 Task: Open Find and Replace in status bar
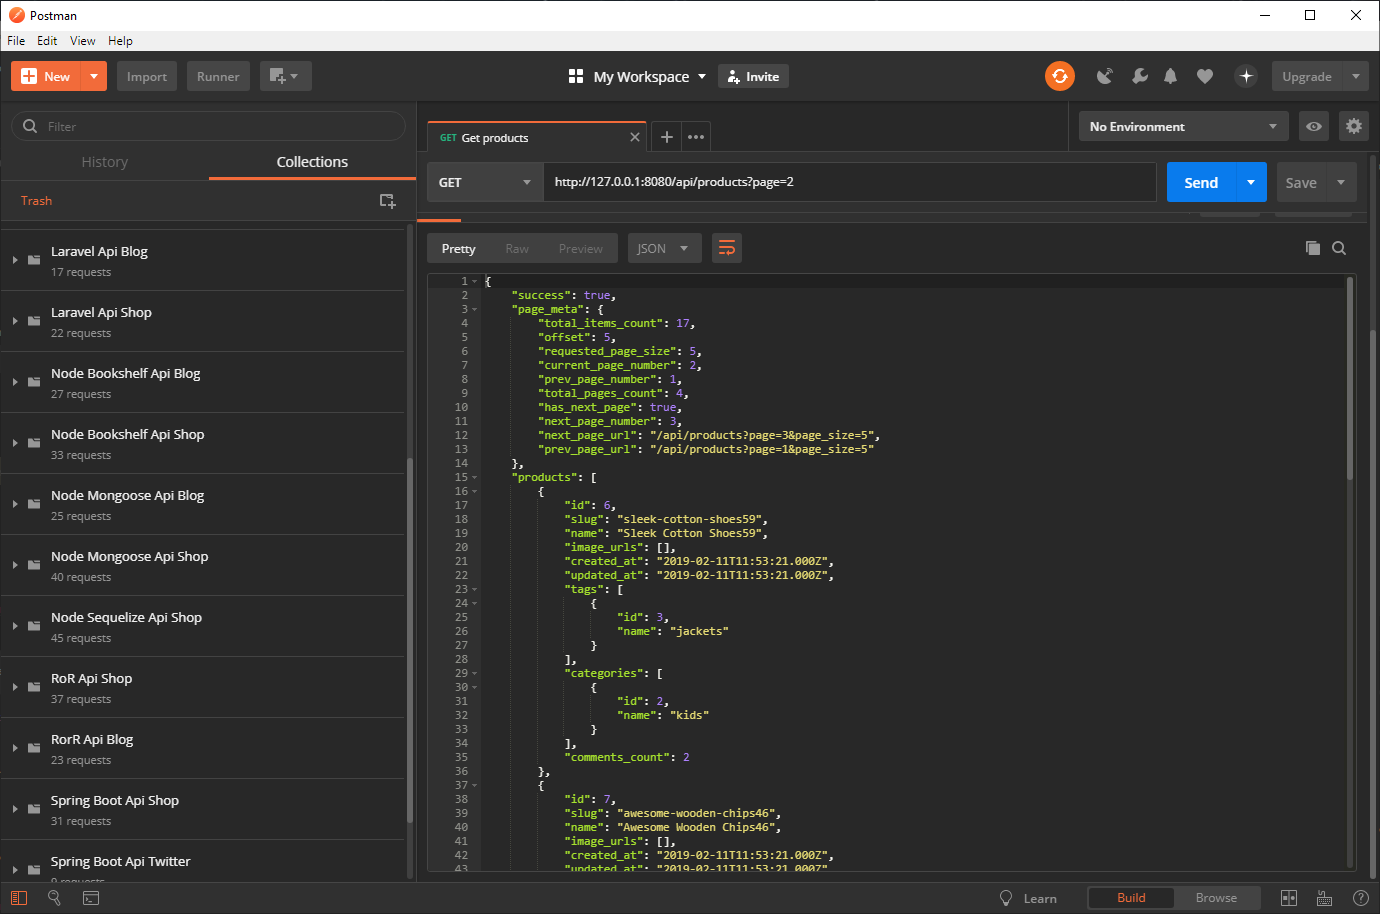pyautogui.click(x=55, y=898)
